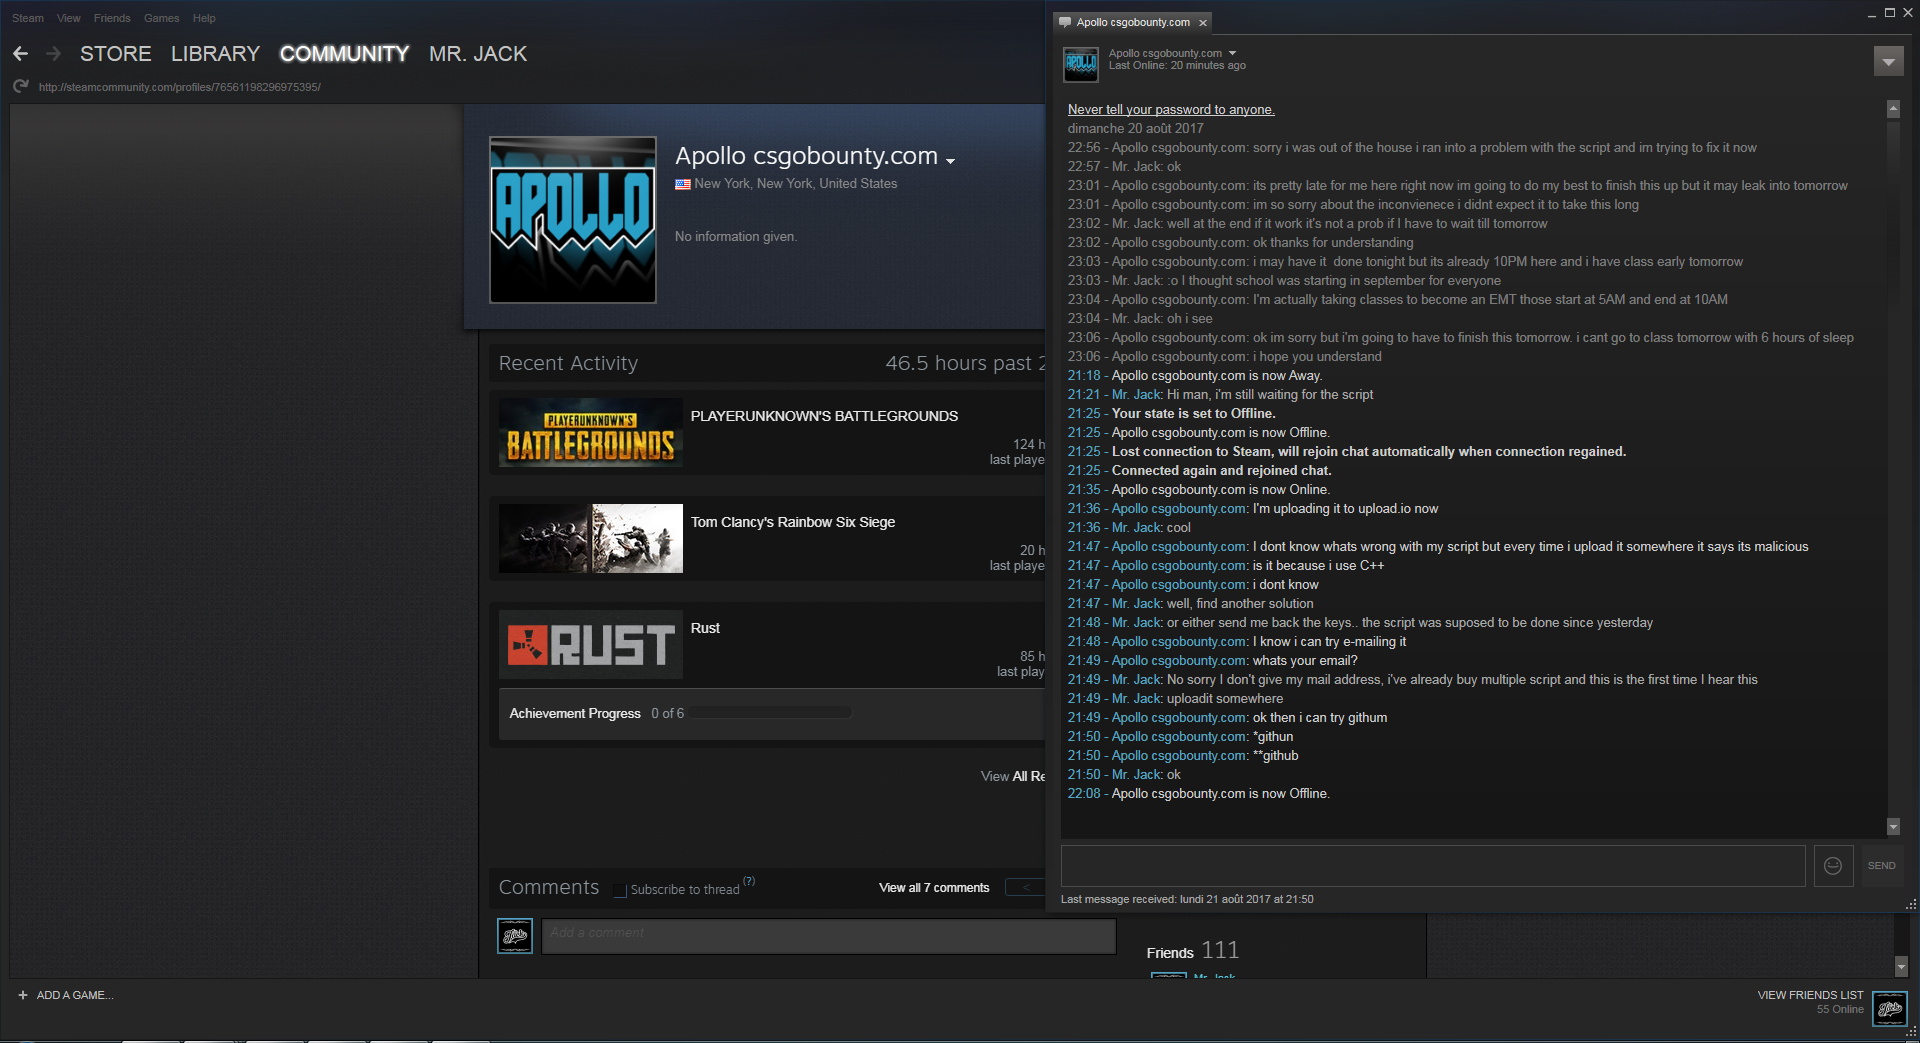
Task: Open the MR. JACK profile section
Action: coord(478,54)
